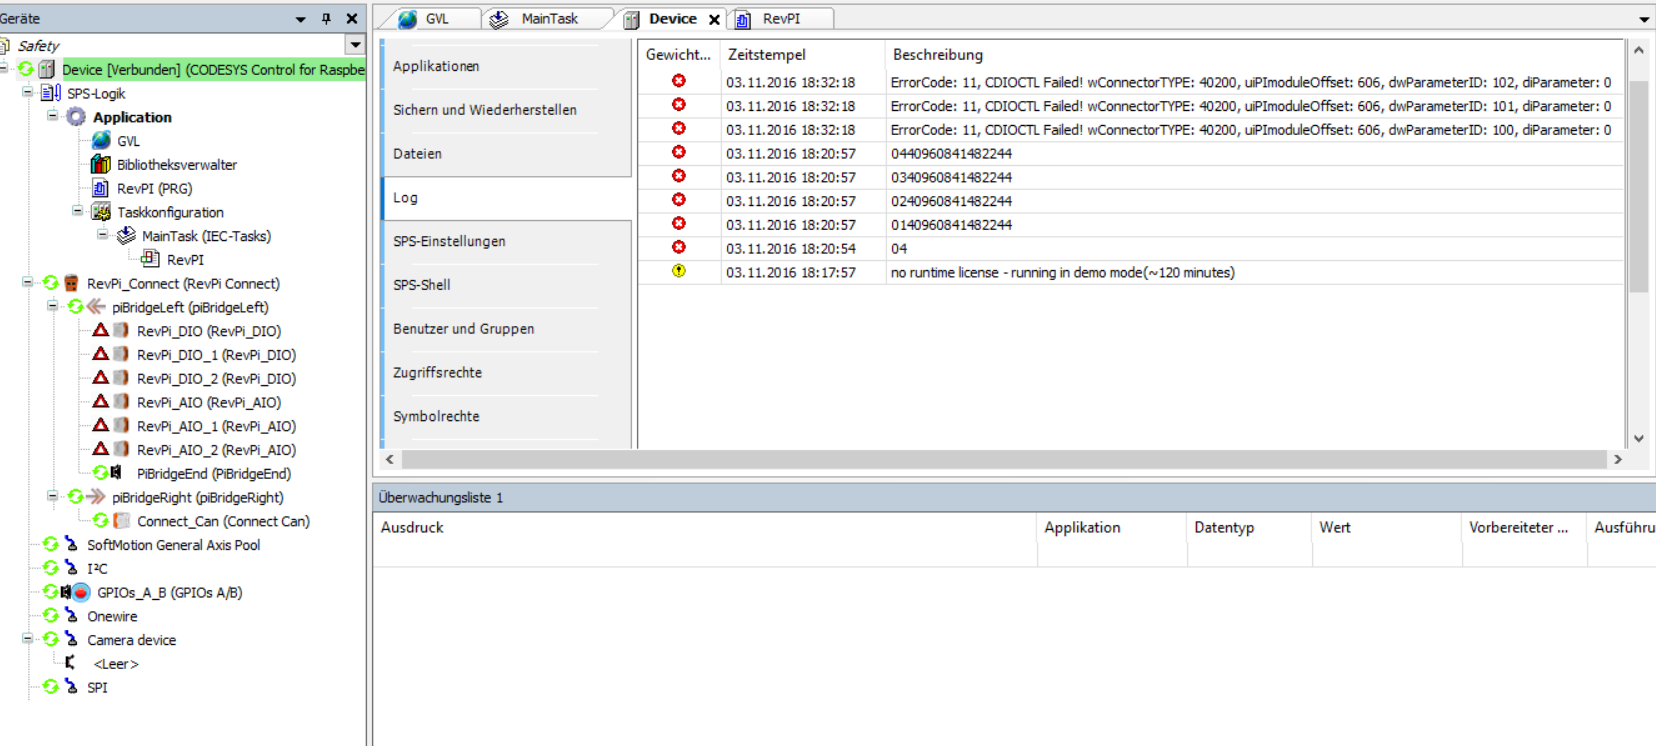The width and height of the screenshot is (1656, 746).
Task: Collapse the Taskkonfiguration node
Action: click(78, 211)
